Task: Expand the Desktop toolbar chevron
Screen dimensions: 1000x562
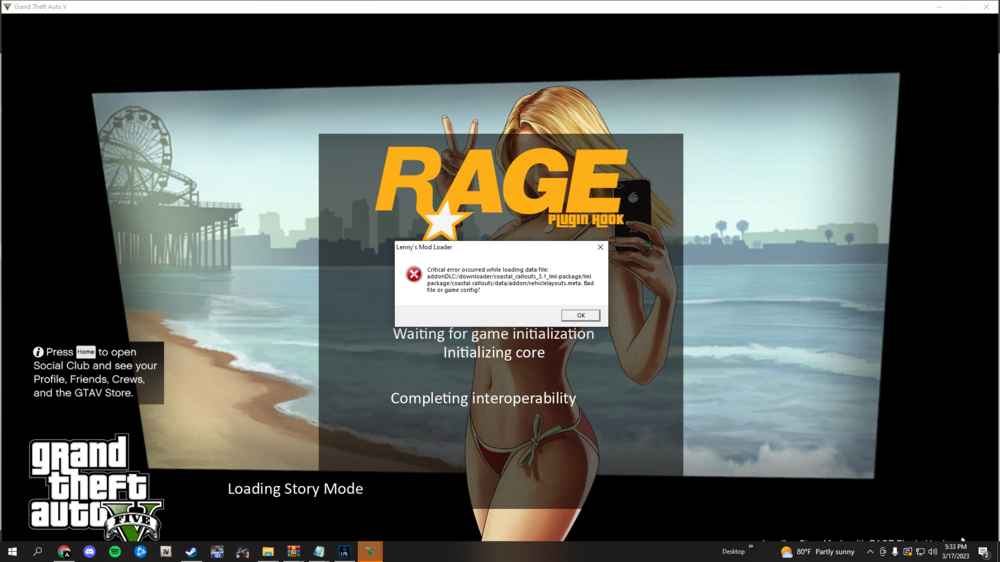Action: tap(751, 547)
